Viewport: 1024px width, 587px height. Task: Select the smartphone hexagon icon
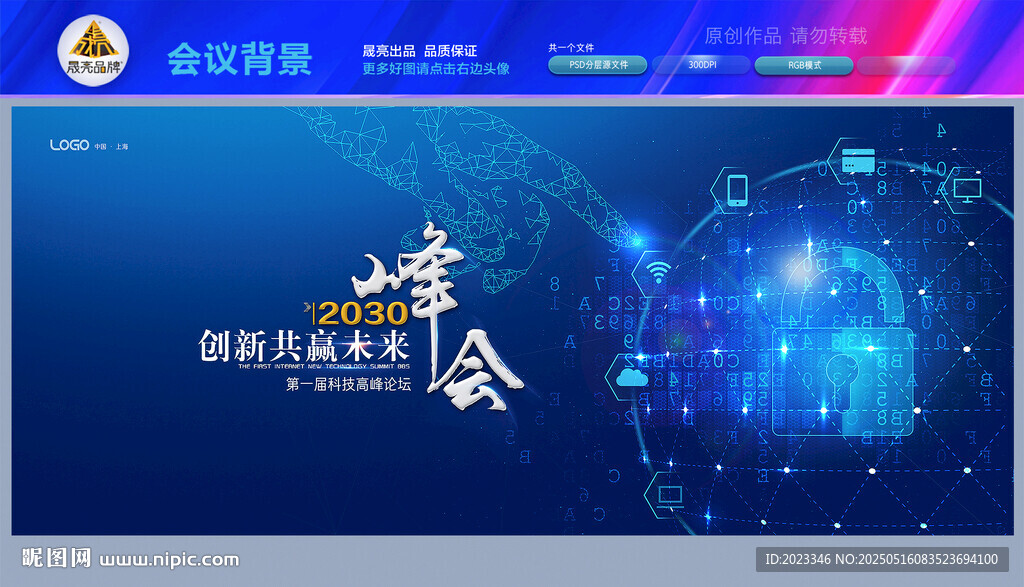point(737,191)
